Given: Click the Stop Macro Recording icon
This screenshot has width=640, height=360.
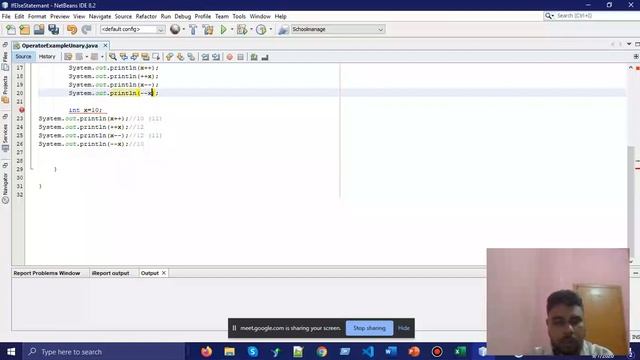Looking at the screenshot, I should pos(240,57).
